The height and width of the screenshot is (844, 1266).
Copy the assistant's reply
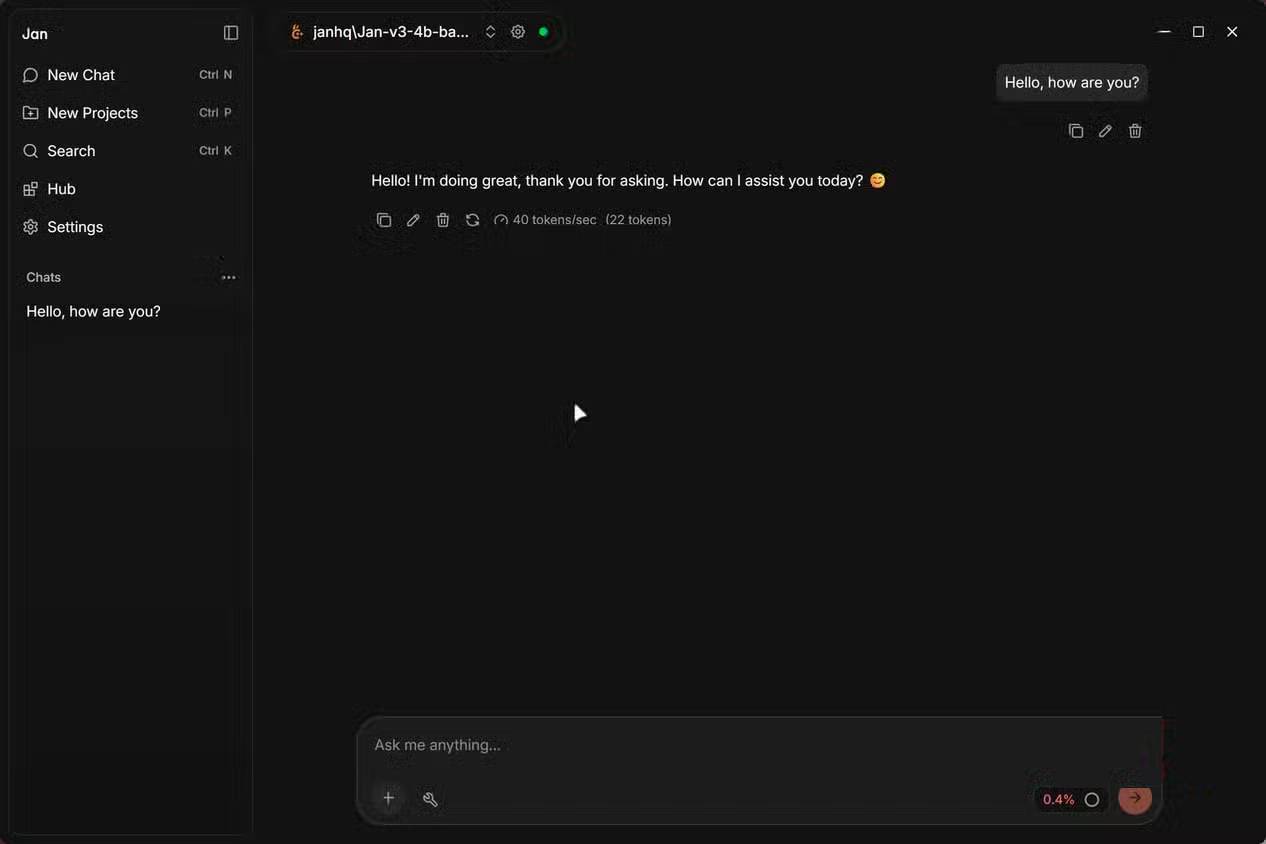384,220
